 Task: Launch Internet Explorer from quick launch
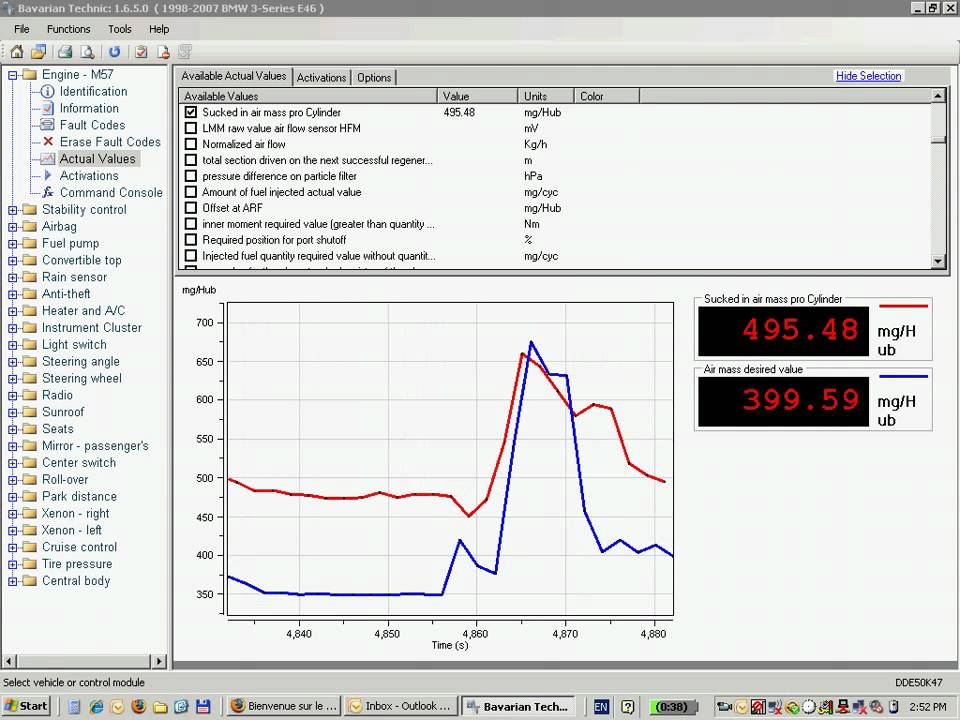(96, 706)
